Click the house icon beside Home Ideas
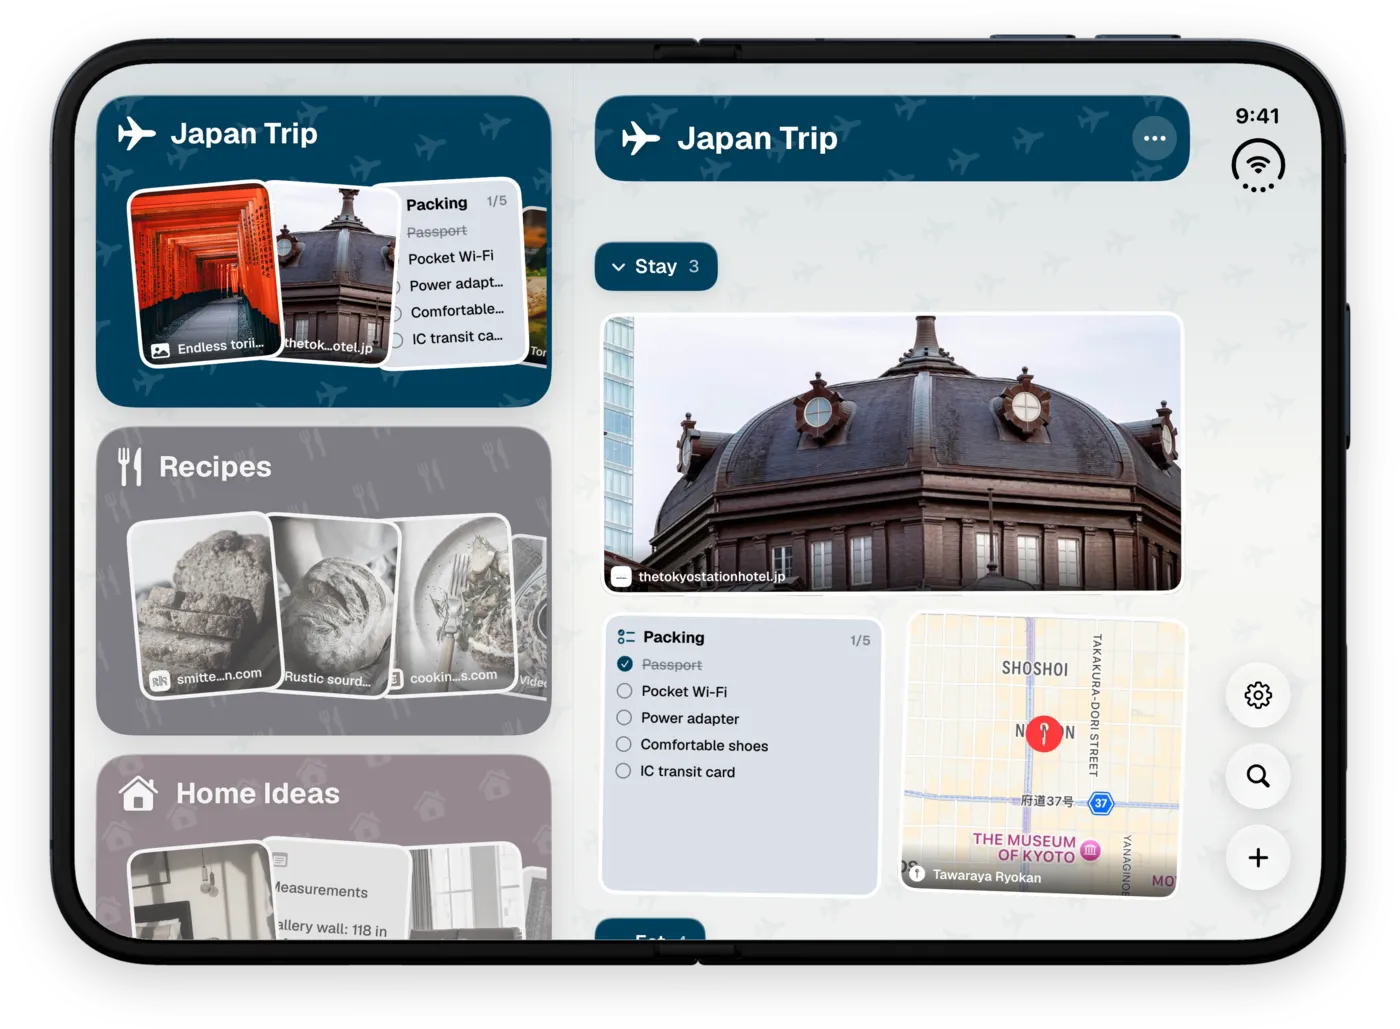1400x1029 pixels. point(138,794)
